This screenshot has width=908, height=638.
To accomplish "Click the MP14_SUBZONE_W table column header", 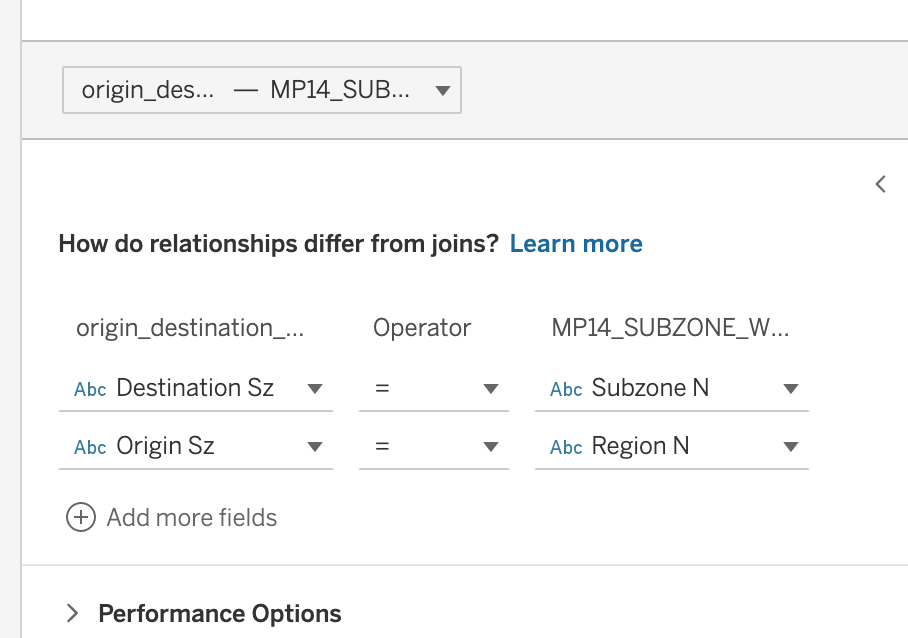I will pyautogui.click(x=670, y=328).
